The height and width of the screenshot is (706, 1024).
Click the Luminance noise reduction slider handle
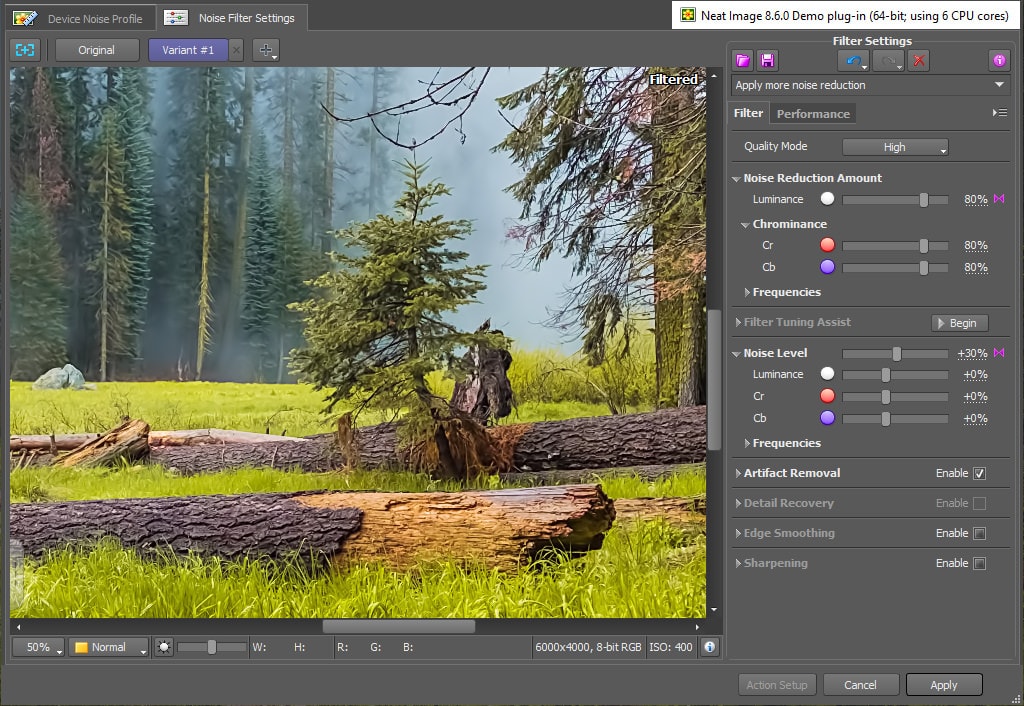pos(924,200)
